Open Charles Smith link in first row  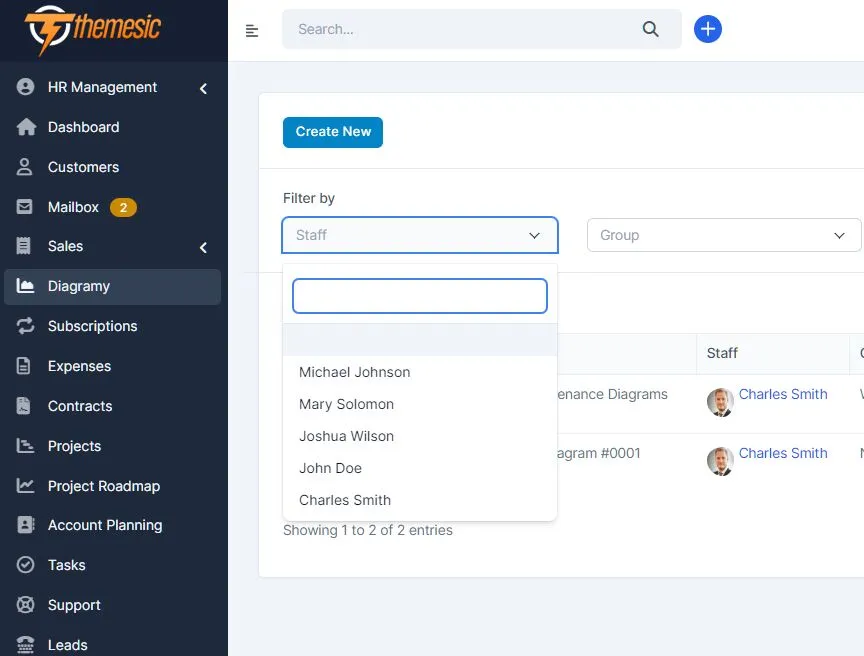(x=783, y=394)
